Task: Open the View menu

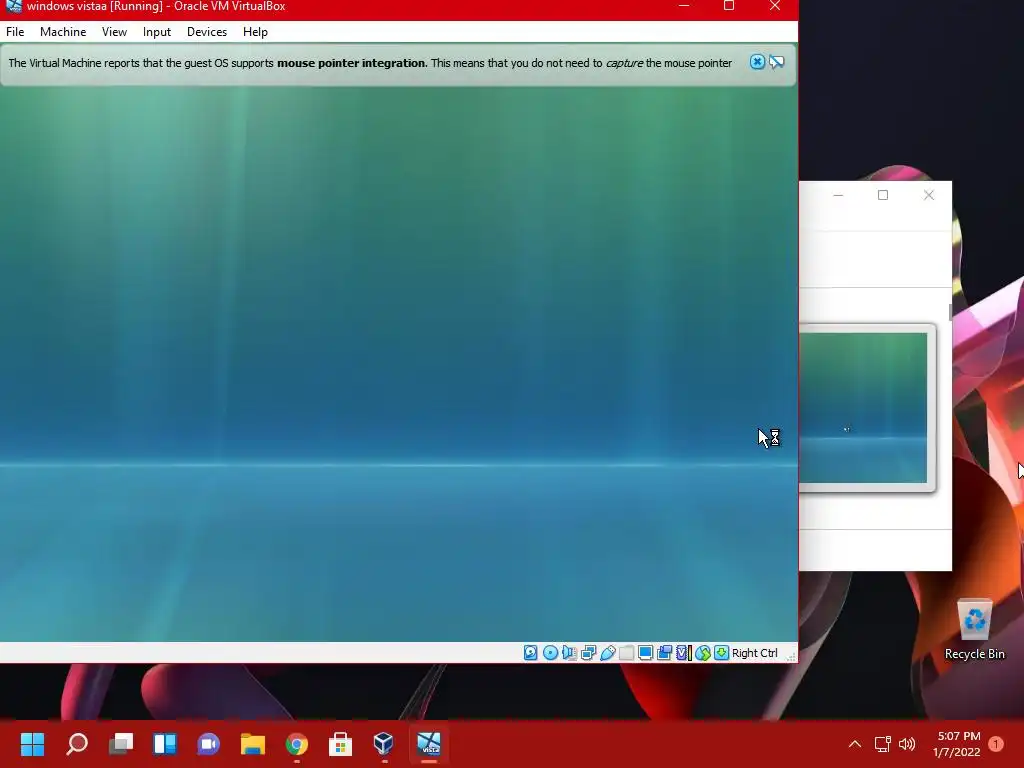Action: click(114, 32)
